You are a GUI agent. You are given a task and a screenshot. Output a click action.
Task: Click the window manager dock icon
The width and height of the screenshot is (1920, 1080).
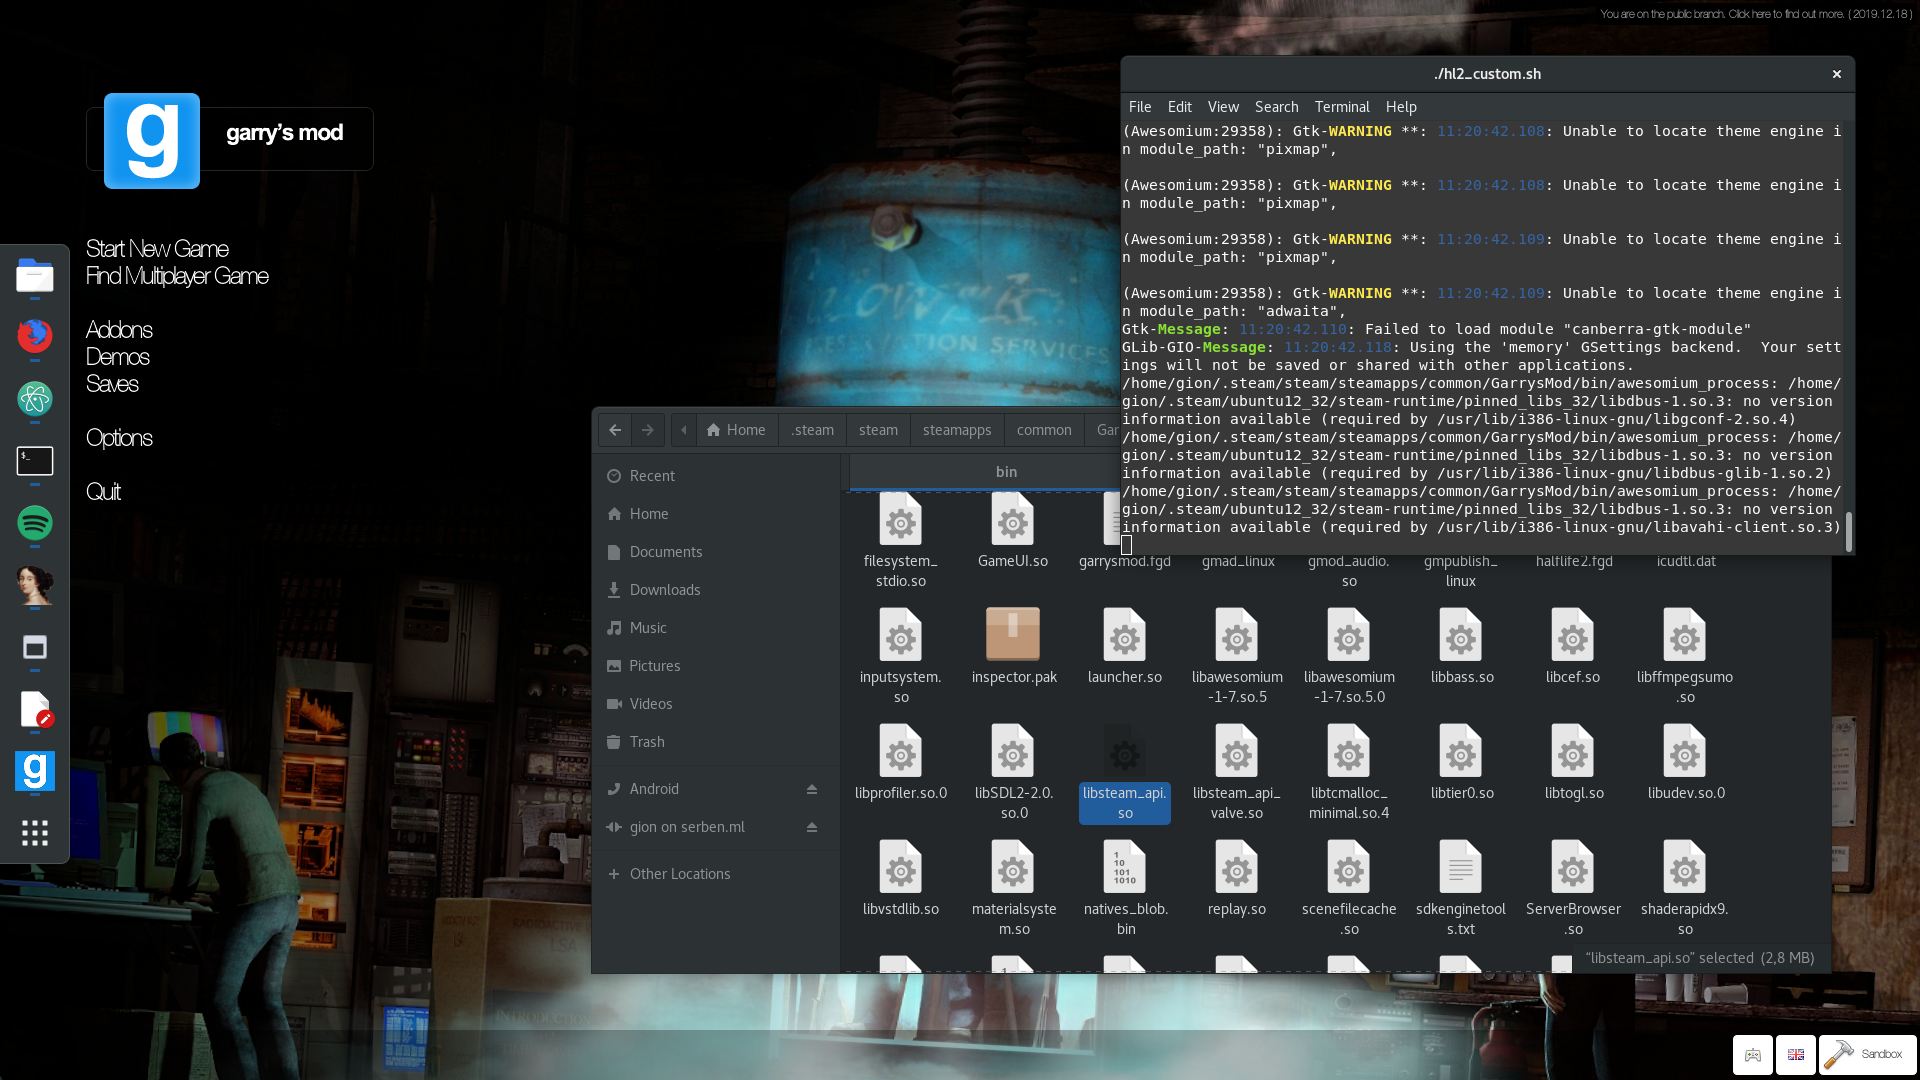coord(34,647)
